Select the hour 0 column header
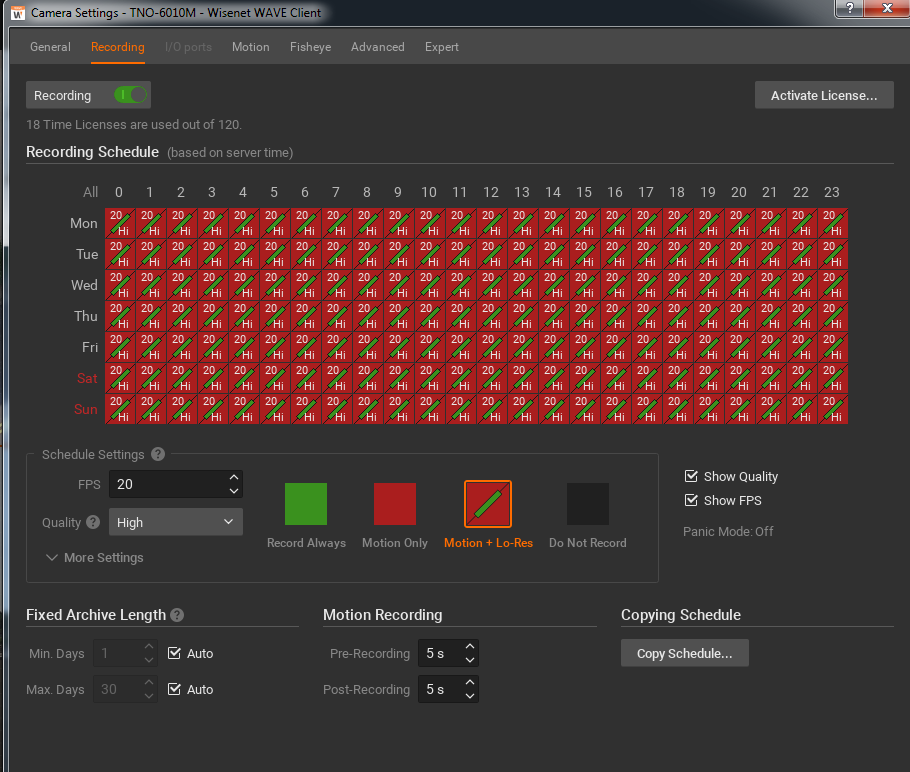The image size is (910, 772). (x=119, y=192)
